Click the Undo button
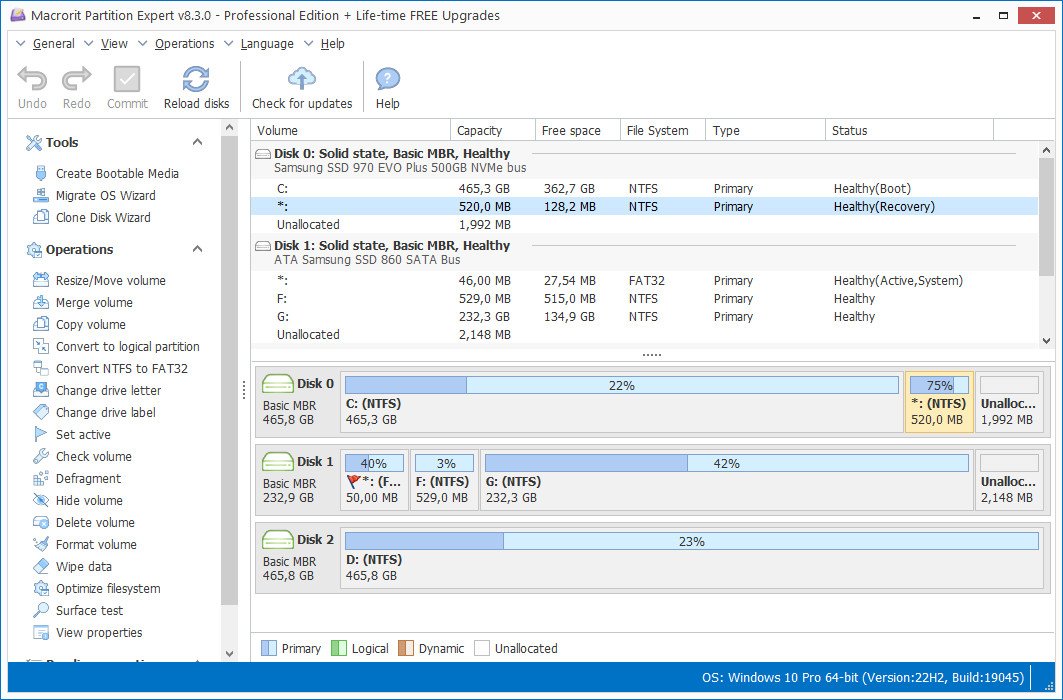This screenshot has width=1063, height=700. (32, 88)
